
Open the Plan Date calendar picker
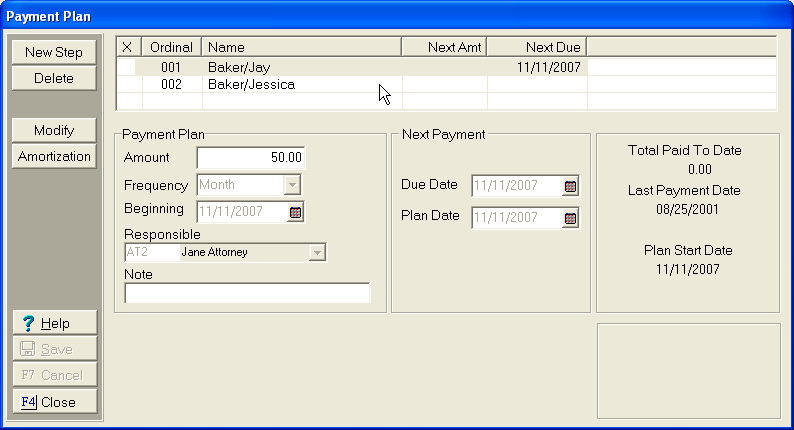[x=570, y=217]
